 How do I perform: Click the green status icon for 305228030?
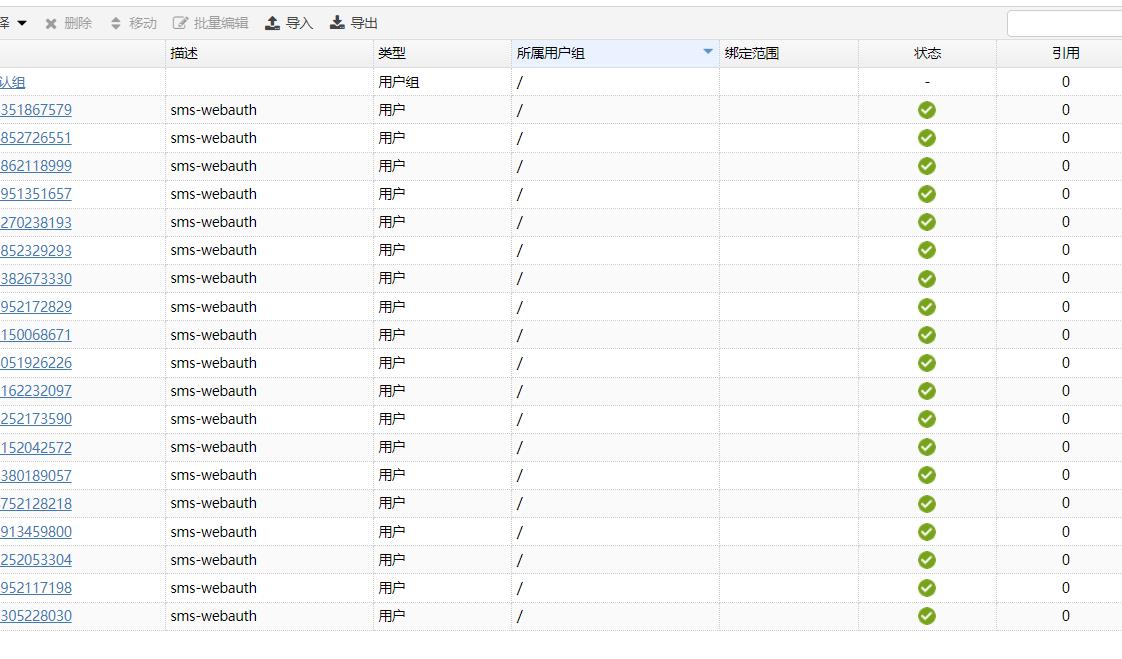click(927, 615)
